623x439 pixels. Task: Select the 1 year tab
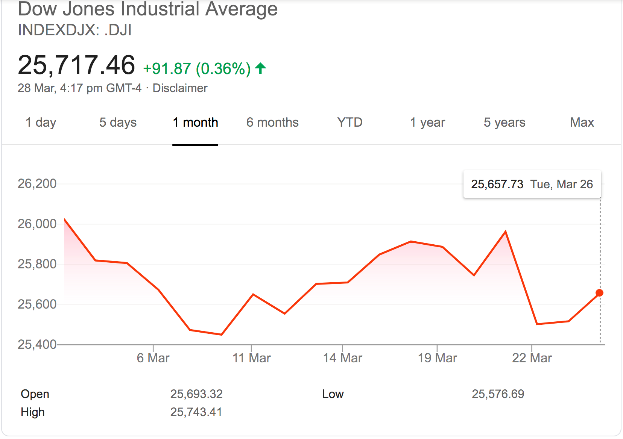[x=427, y=122]
